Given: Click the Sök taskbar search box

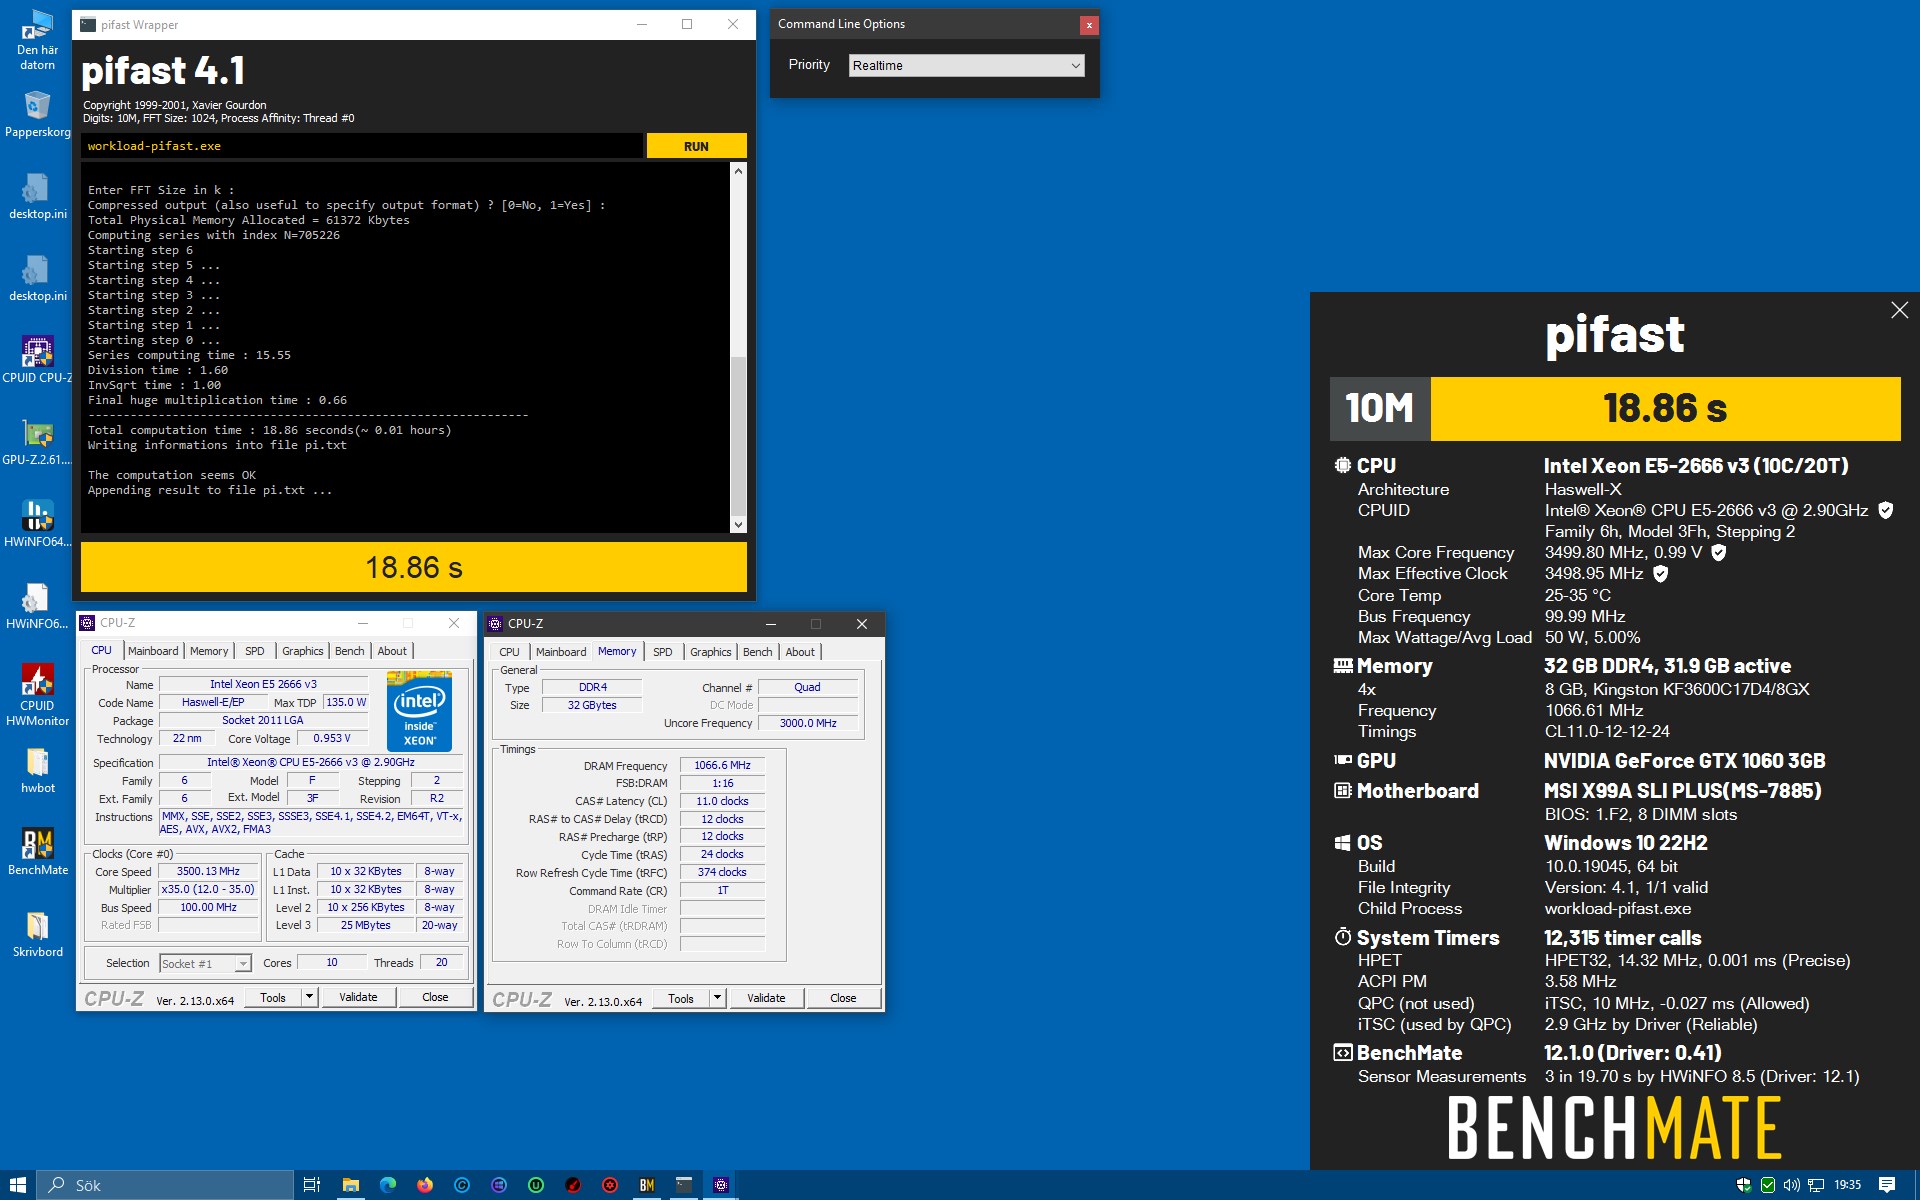Looking at the screenshot, I should [x=165, y=1185].
